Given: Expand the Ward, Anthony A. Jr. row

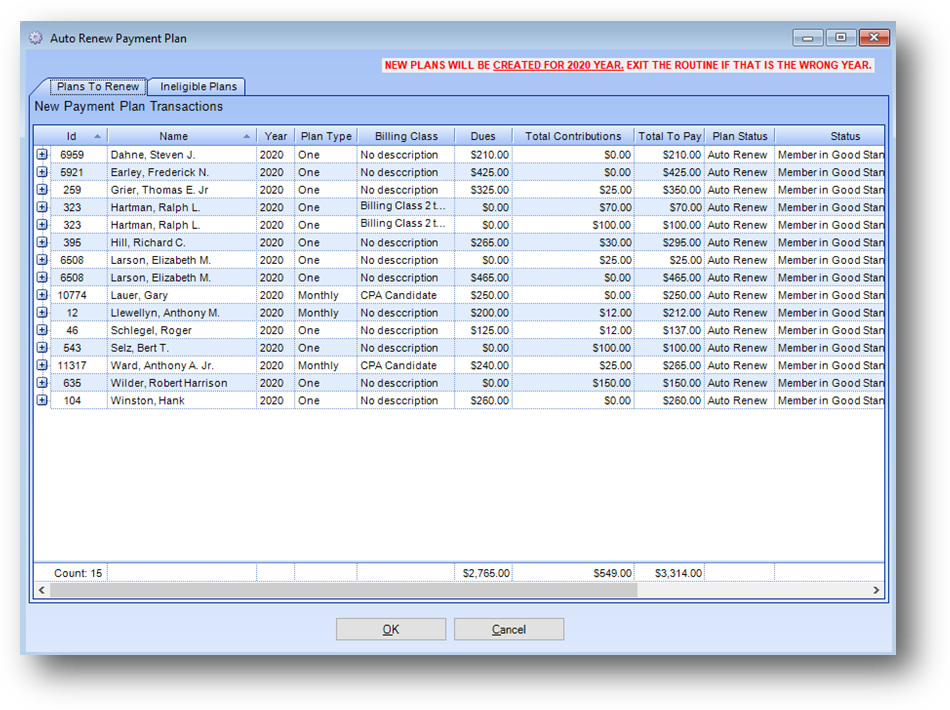Looking at the screenshot, I should (42, 365).
